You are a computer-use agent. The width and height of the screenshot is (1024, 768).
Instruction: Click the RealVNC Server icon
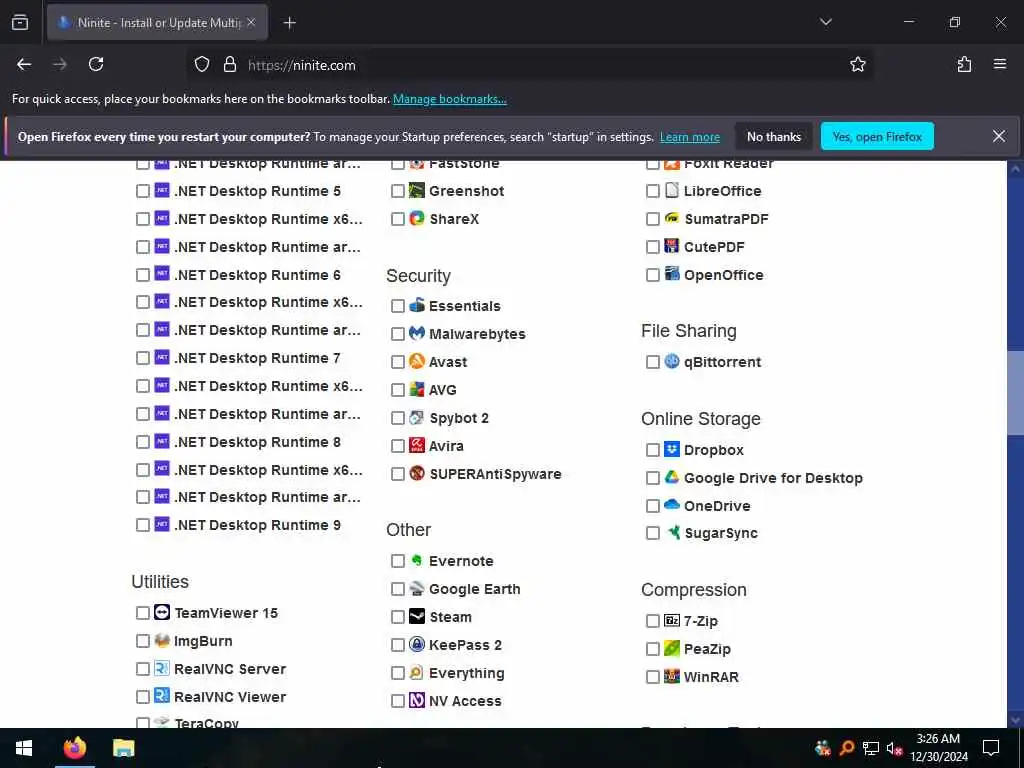[x=162, y=669]
